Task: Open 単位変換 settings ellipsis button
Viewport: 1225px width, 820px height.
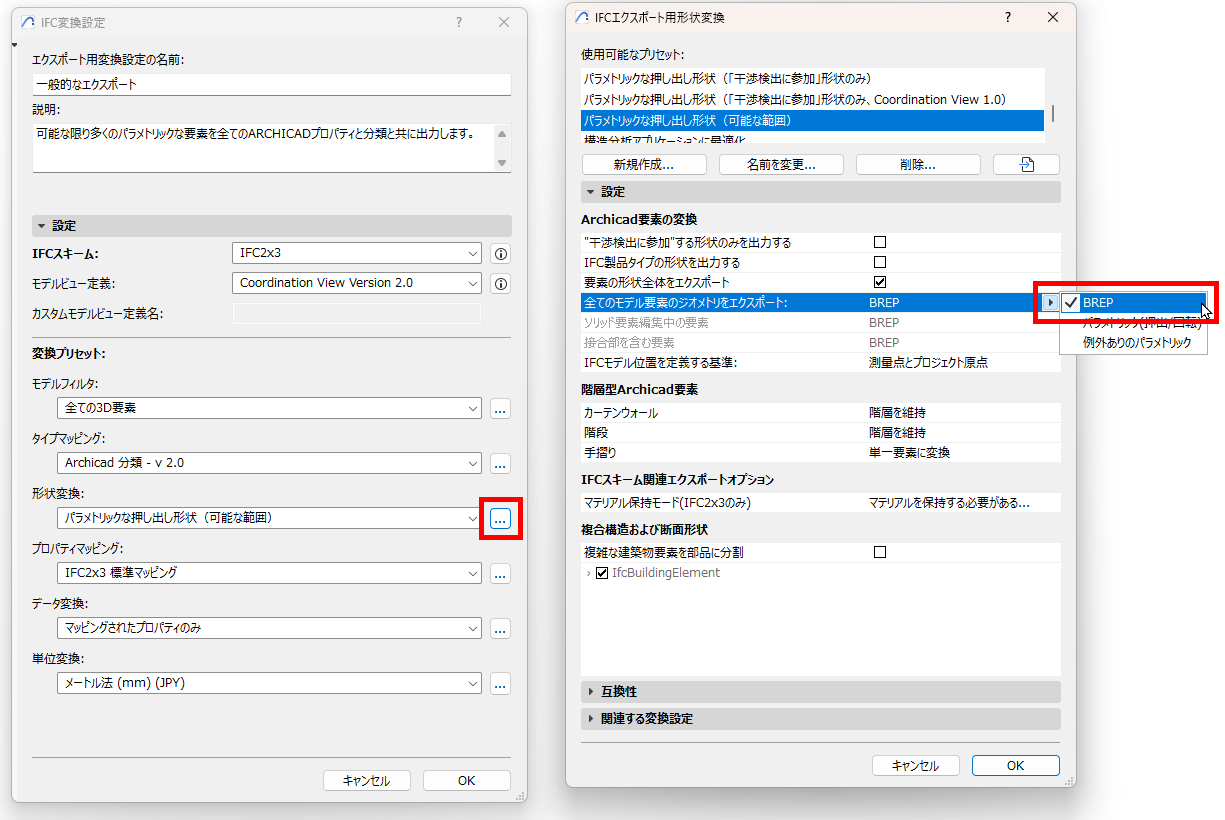Action: pos(501,683)
